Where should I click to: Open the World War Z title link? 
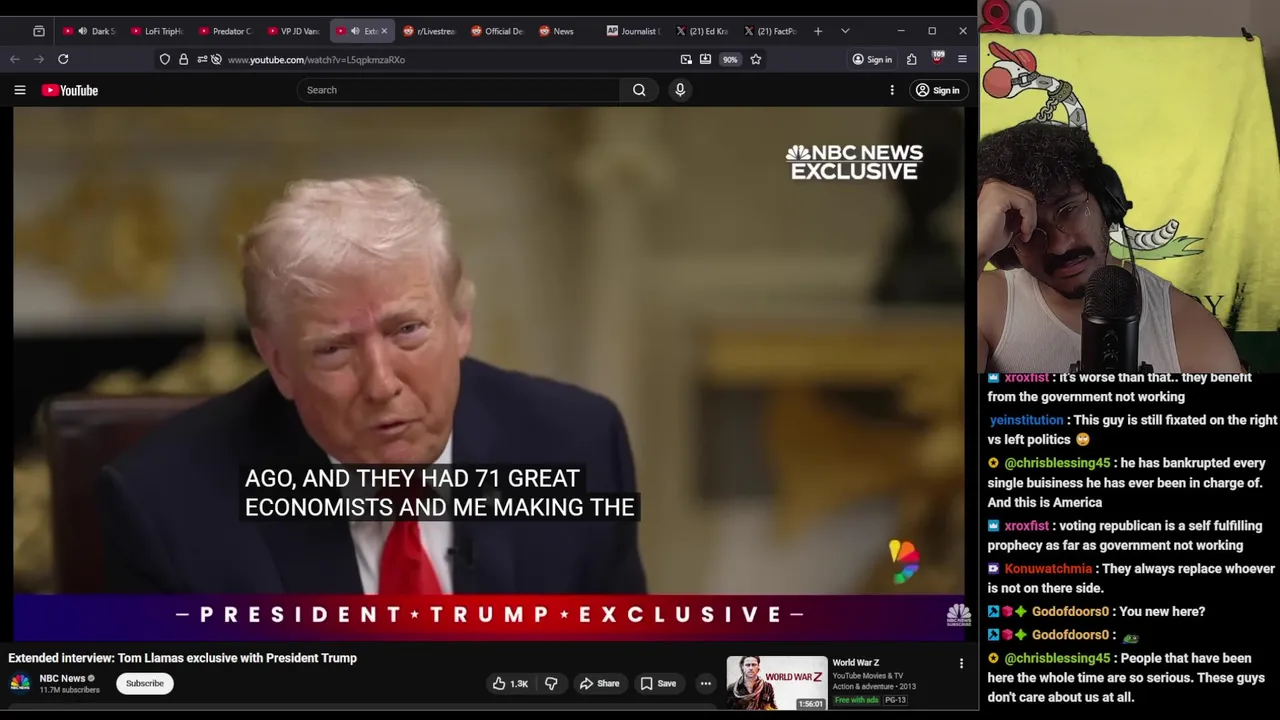(x=856, y=662)
